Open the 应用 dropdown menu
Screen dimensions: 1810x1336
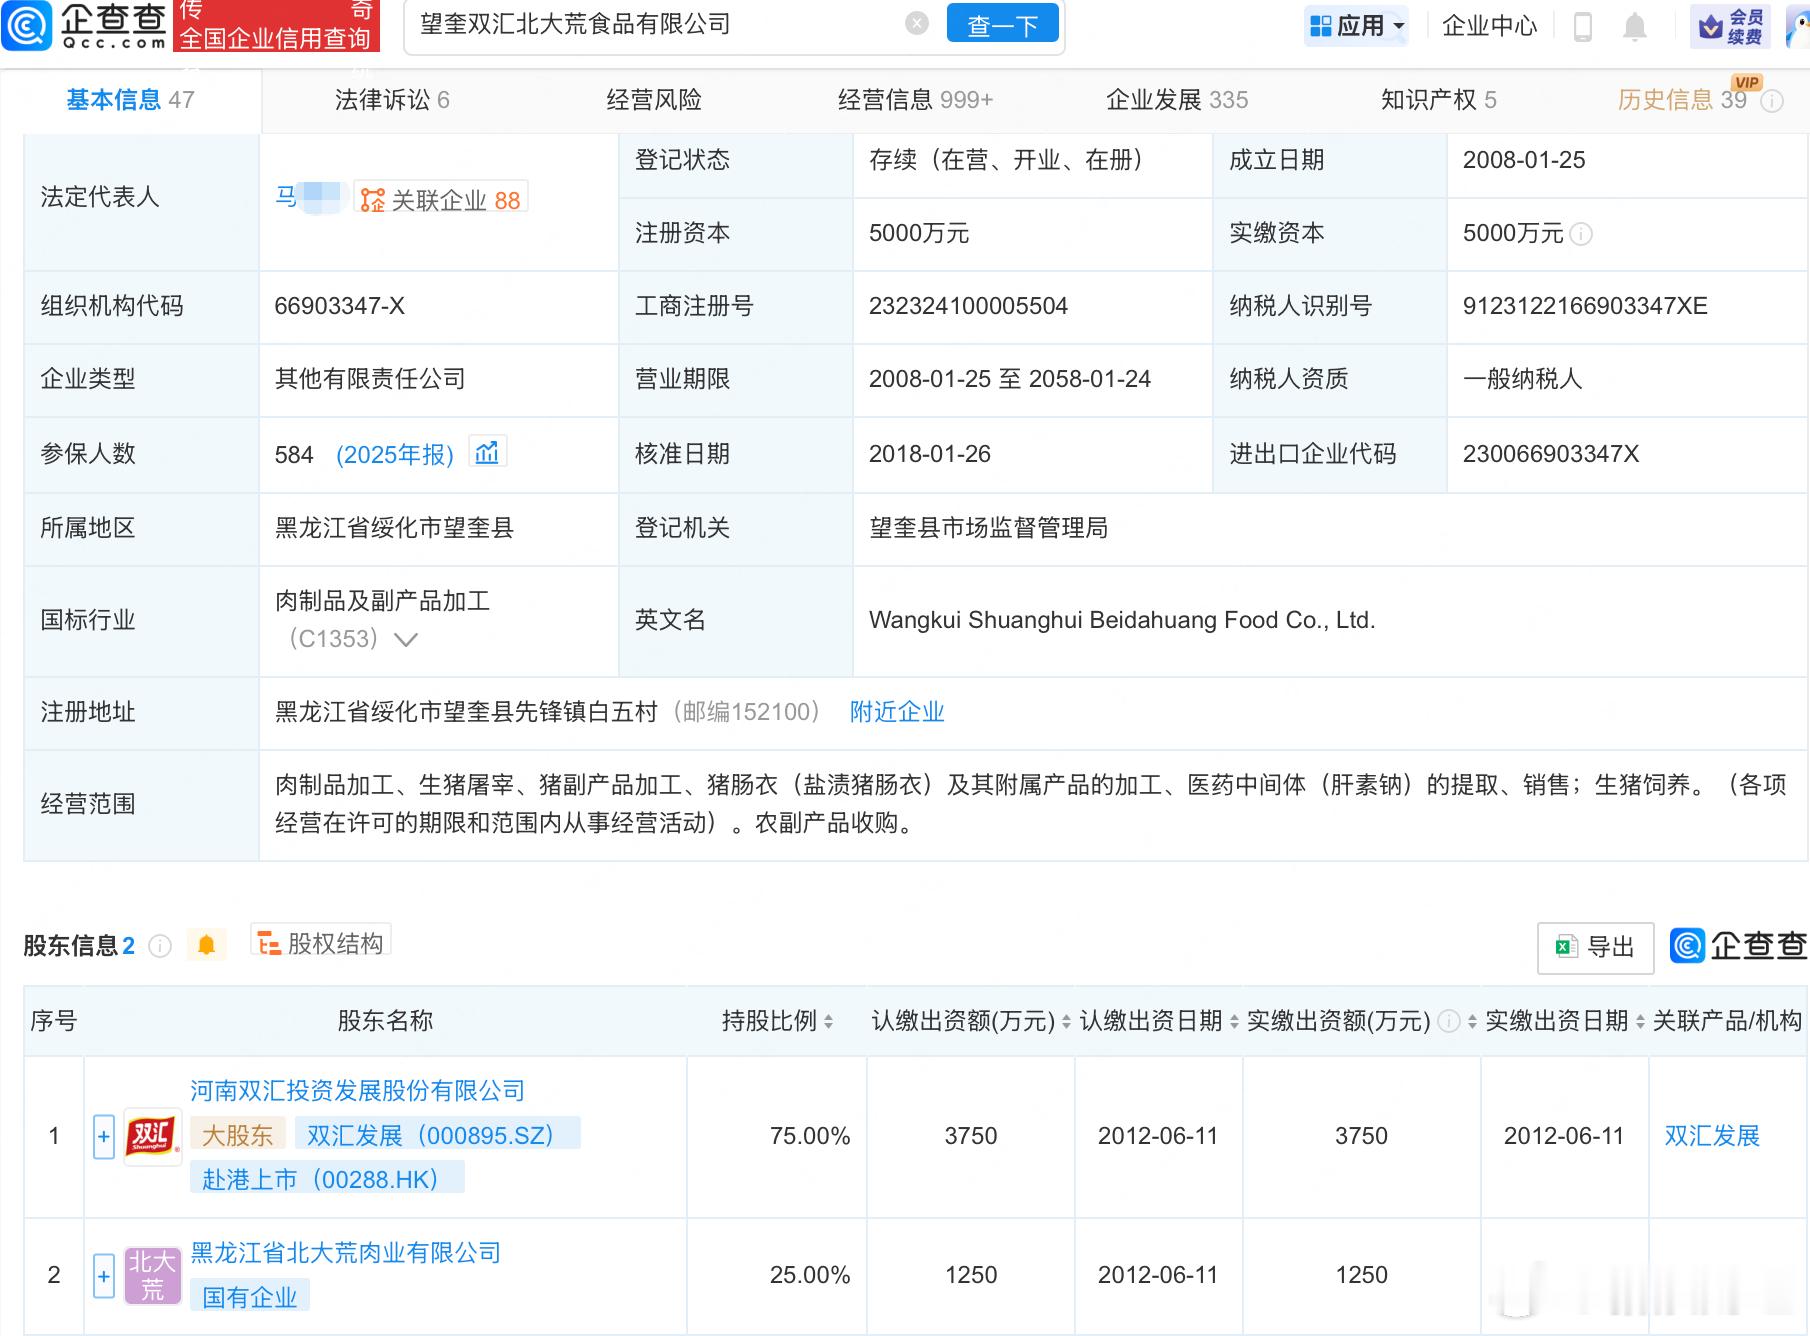pos(1357,25)
